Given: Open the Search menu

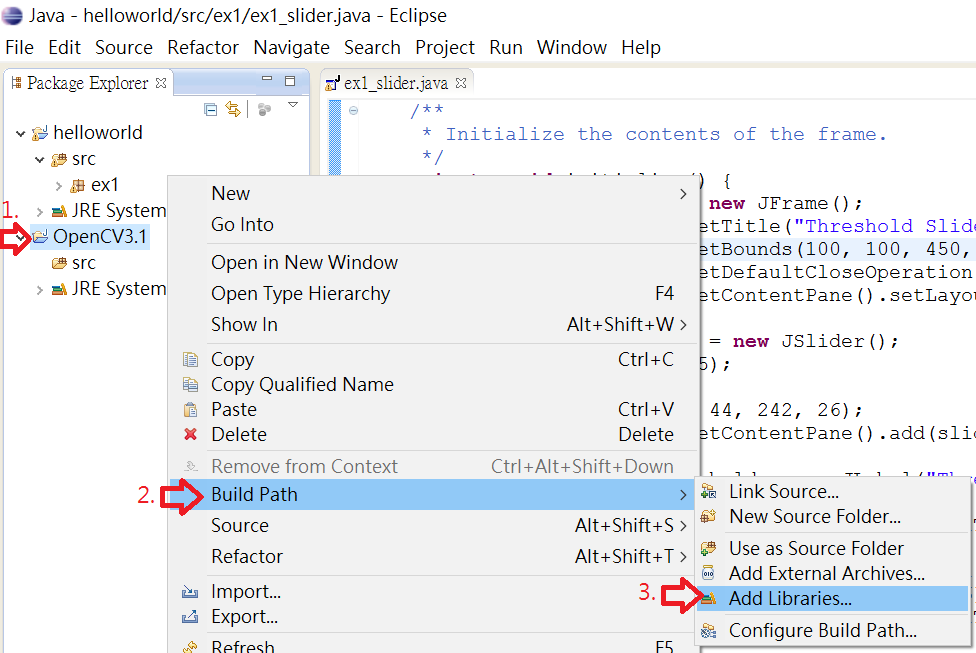Looking at the screenshot, I should pyautogui.click(x=372, y=47).
